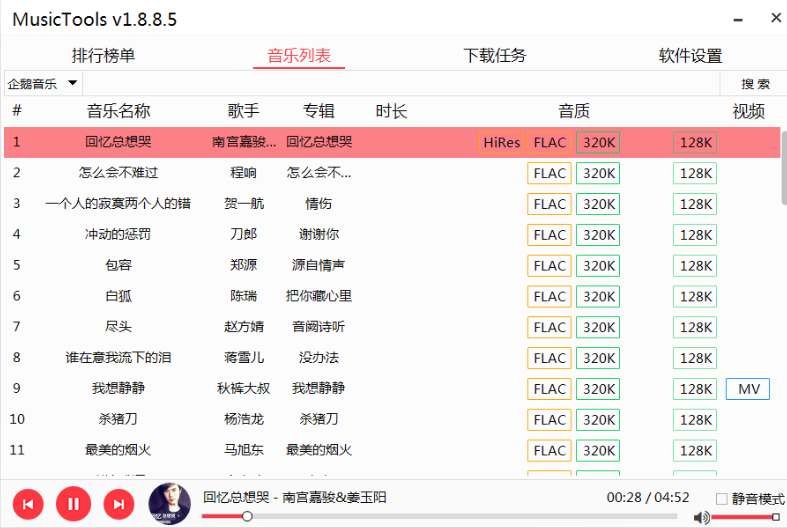The height and width of the screenshot is (528, 787).
Task: Pause the currently playing song
Action: (73, 504)
